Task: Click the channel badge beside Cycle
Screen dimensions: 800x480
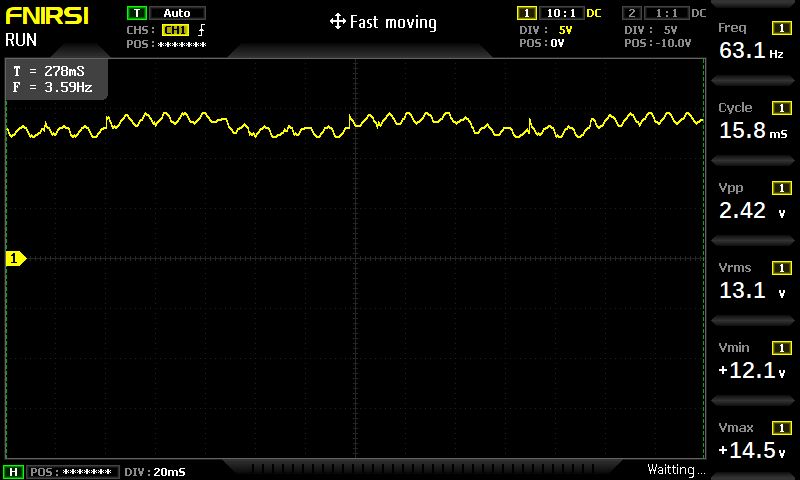Action: click(782, 108)
